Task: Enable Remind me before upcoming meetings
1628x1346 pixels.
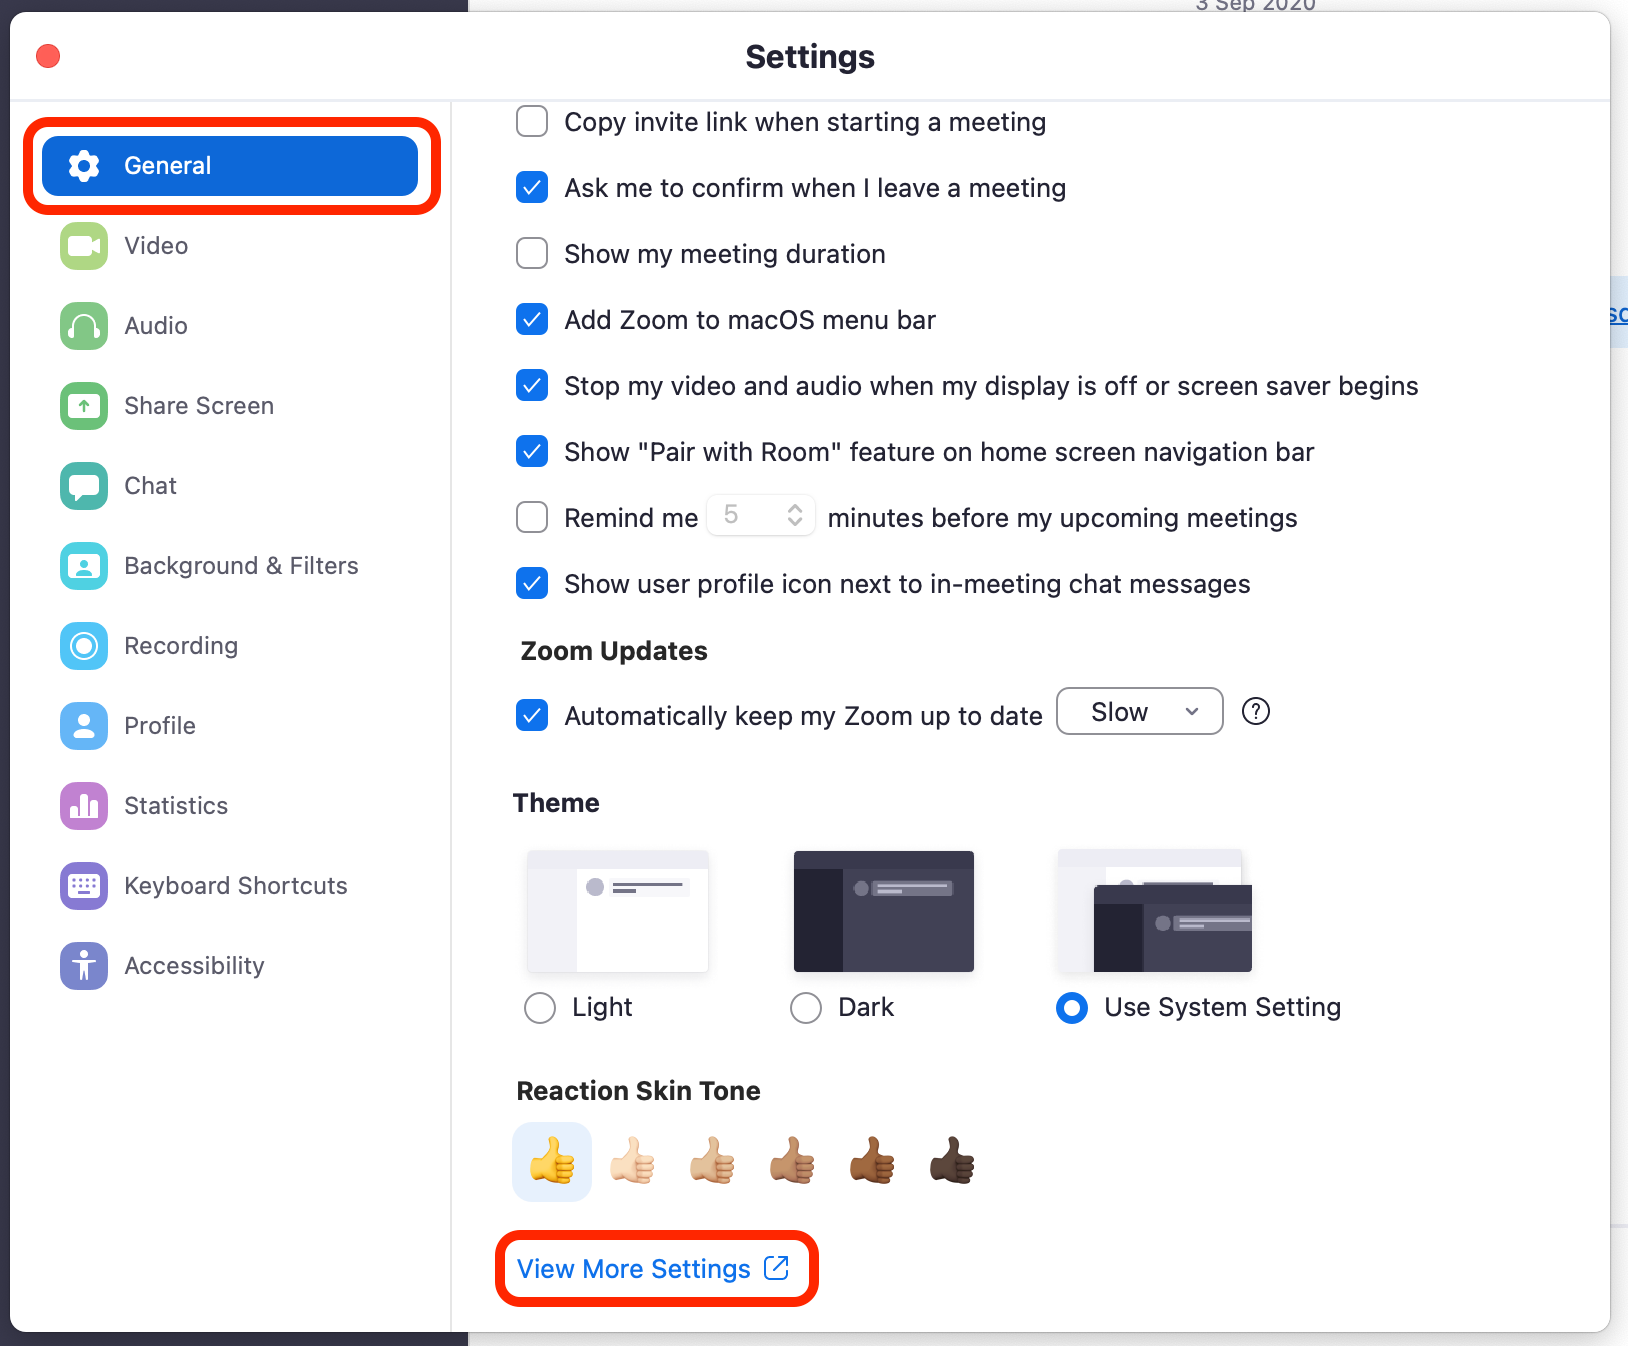Action: coord(532,518)
